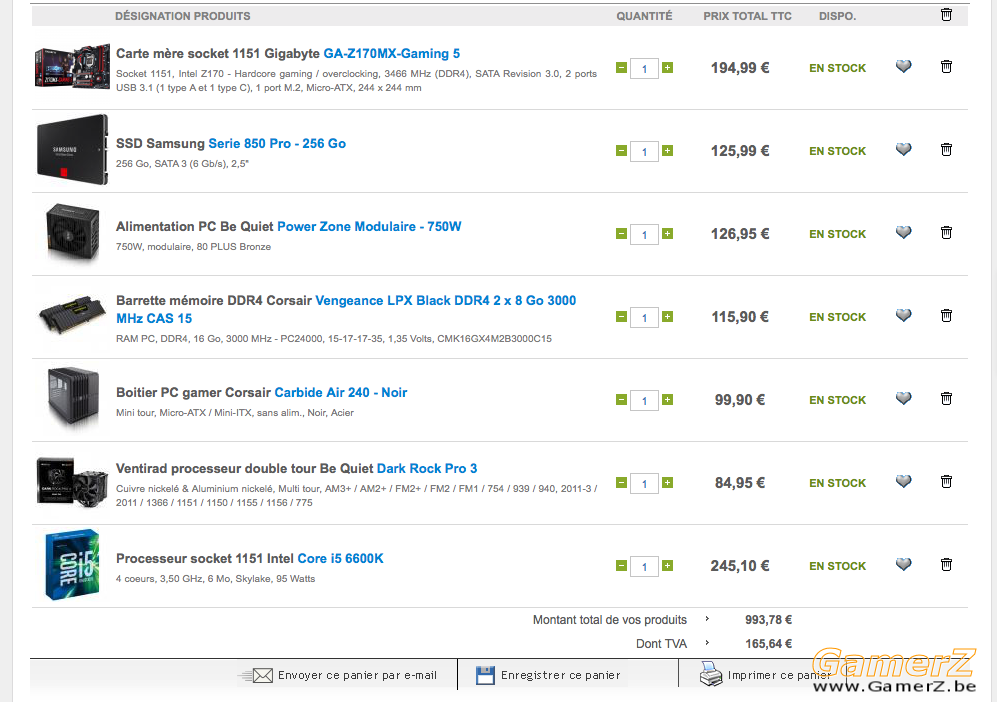Delete the Gigabyte motherboard from cart
The width and height of the screenshot is (997, 702).
click(x=946, y=66)
